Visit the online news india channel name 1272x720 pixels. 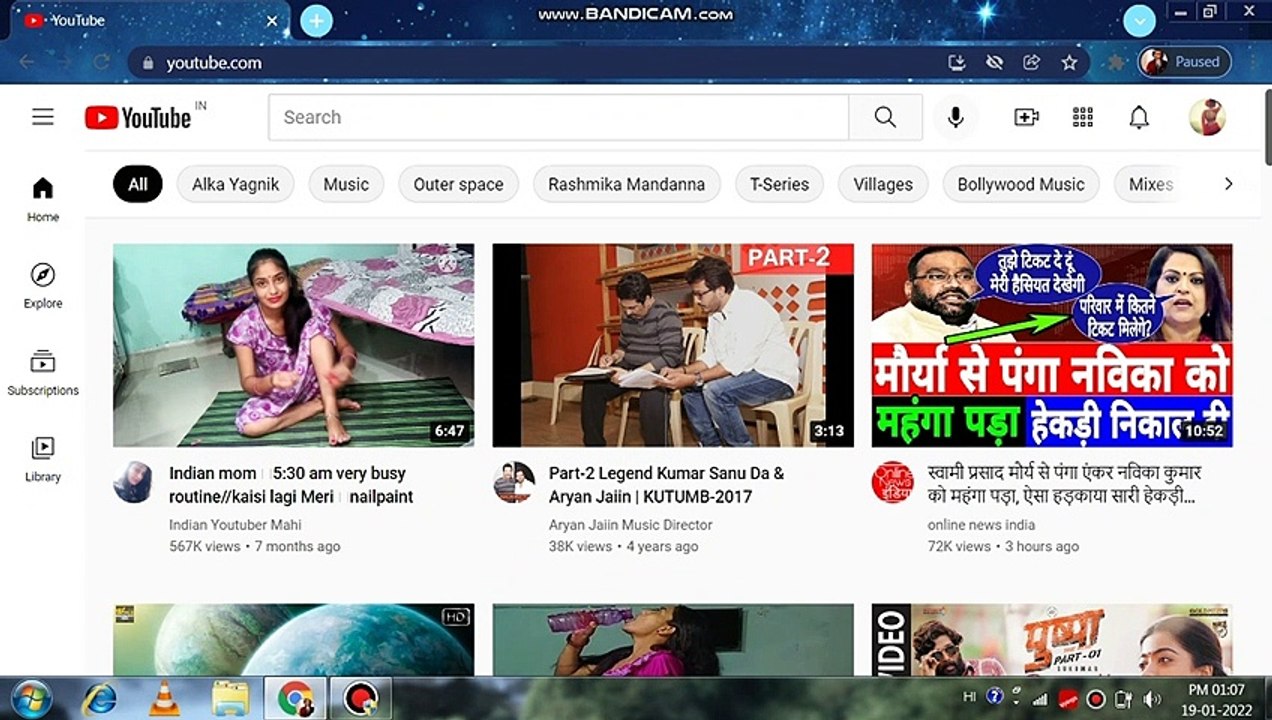[x=981, y=525]
